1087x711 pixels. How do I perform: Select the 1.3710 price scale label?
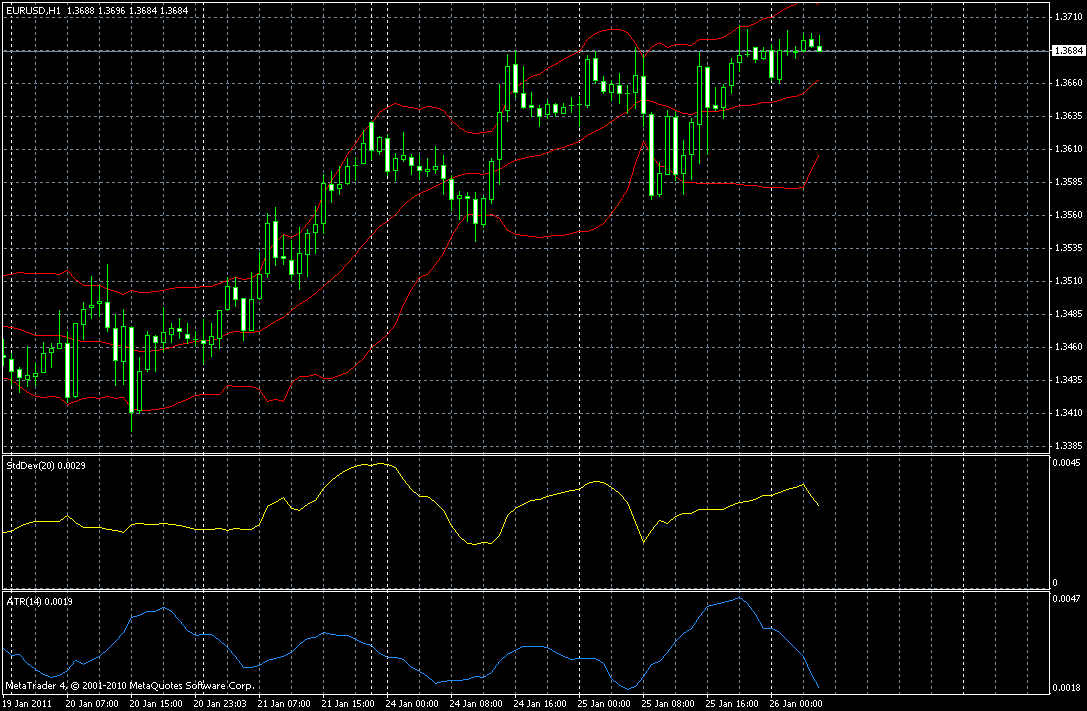pyautogui.click(x=1068, y=17)
